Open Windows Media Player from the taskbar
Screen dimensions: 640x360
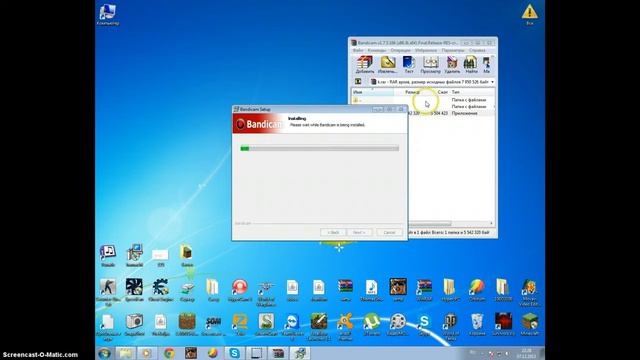(147, 353)
